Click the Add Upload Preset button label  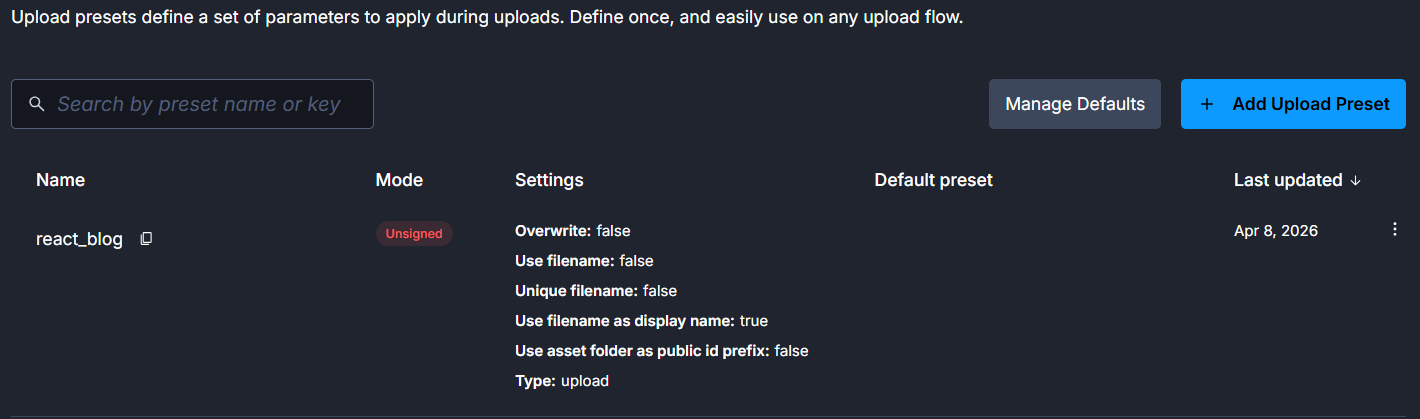pyautogui.click(x=1310, y=104)
